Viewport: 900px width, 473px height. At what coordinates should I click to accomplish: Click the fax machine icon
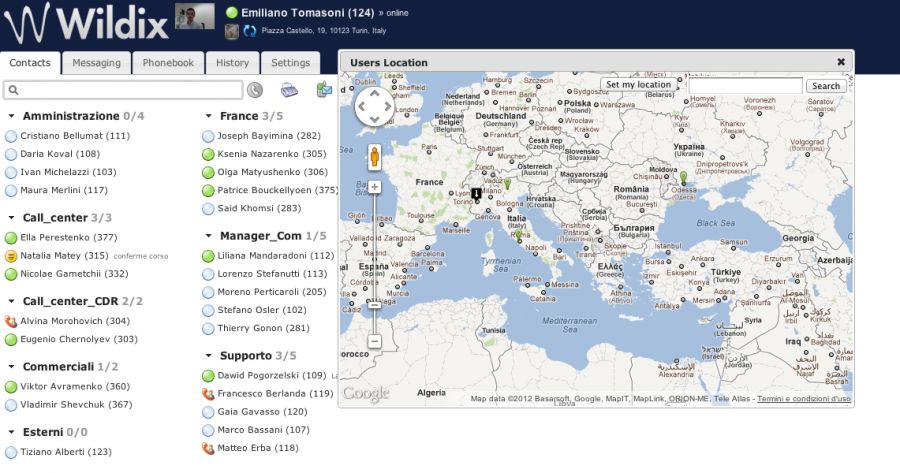tap(289, 90)
